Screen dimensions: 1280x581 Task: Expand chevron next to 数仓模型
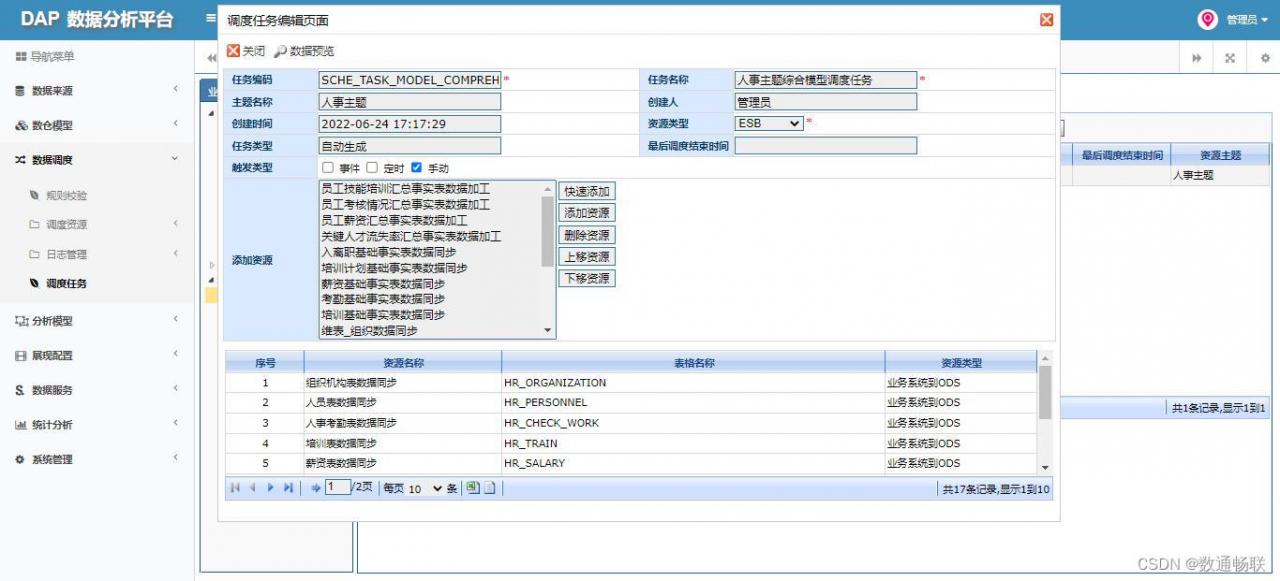pos(176,124)
